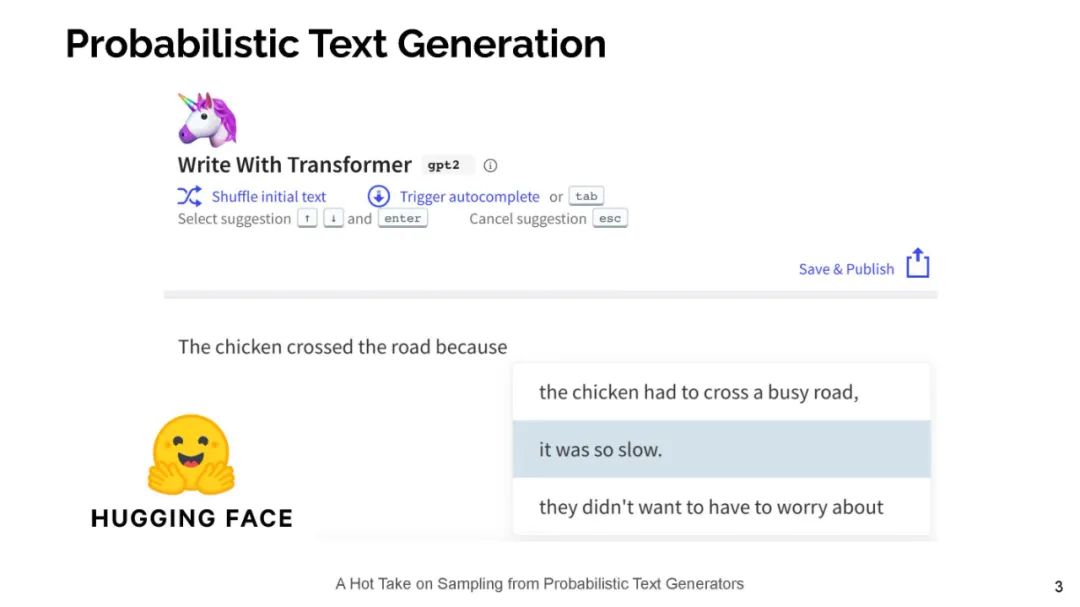Pick suggestion 'they didn't want to have to worry about'
1080x607 pixels.
click(711, 507)
